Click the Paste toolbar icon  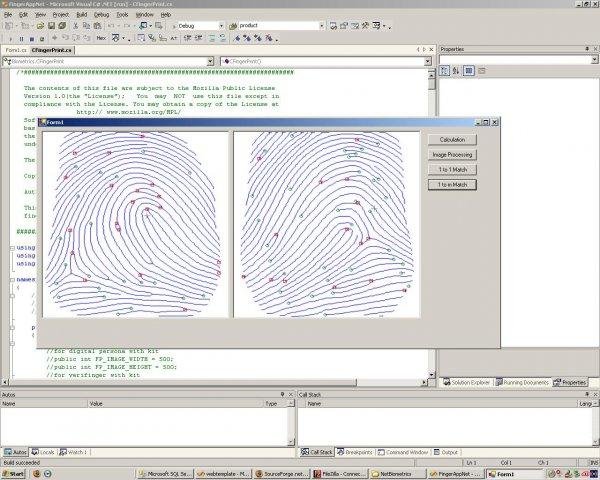click(98, 26)
